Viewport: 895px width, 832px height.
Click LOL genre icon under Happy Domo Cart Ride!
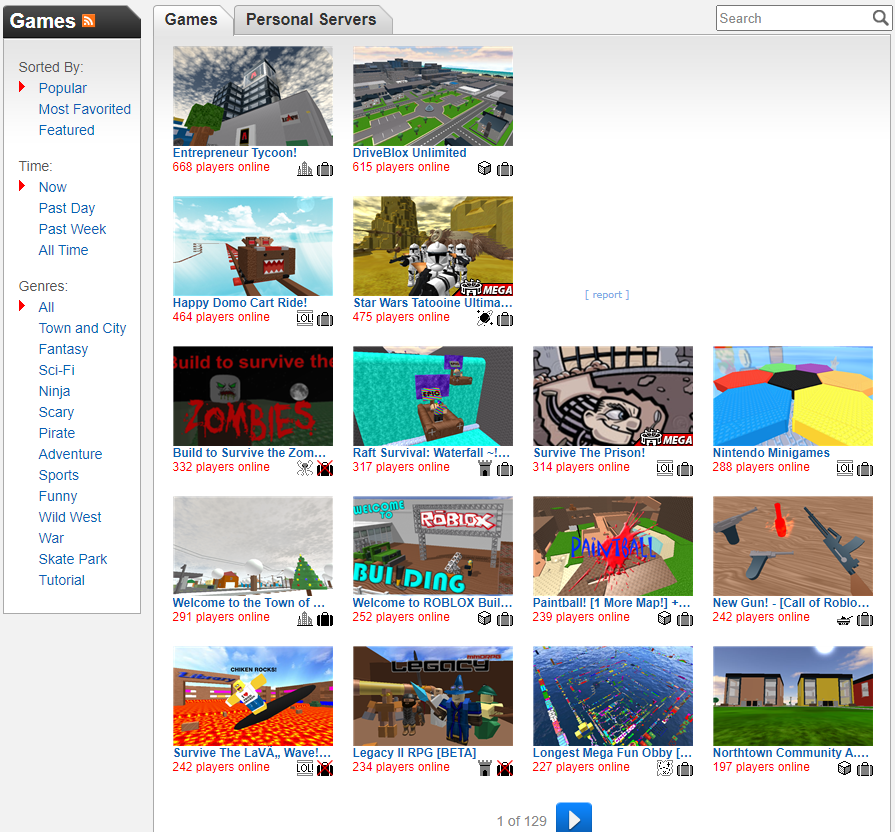[305, 319]
